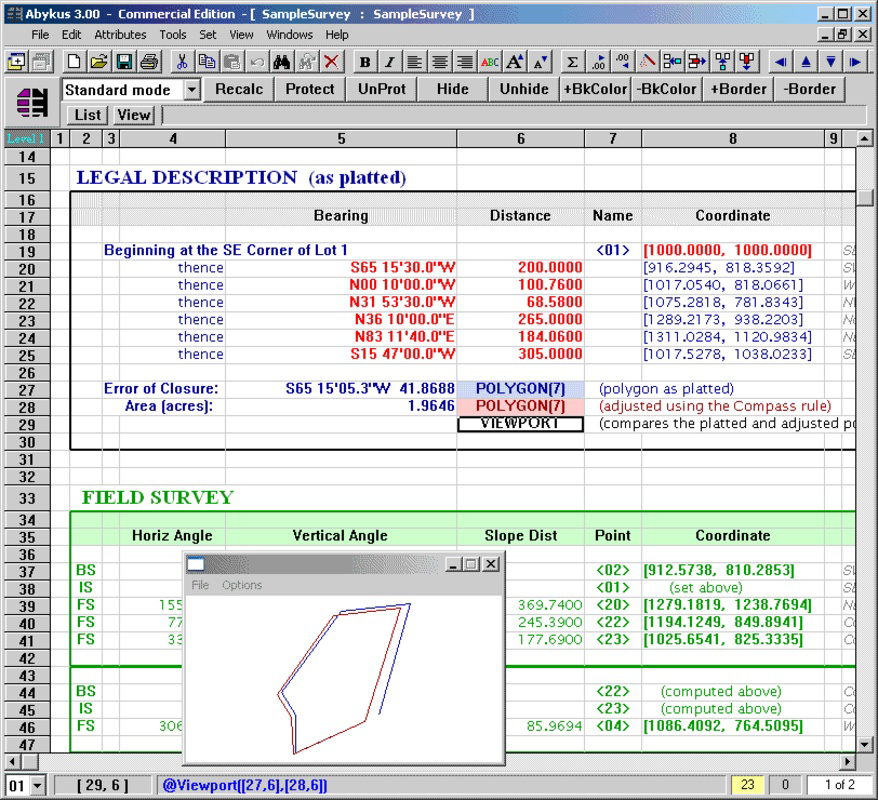Decrease font size with small A icon

(x=540, y=62)
